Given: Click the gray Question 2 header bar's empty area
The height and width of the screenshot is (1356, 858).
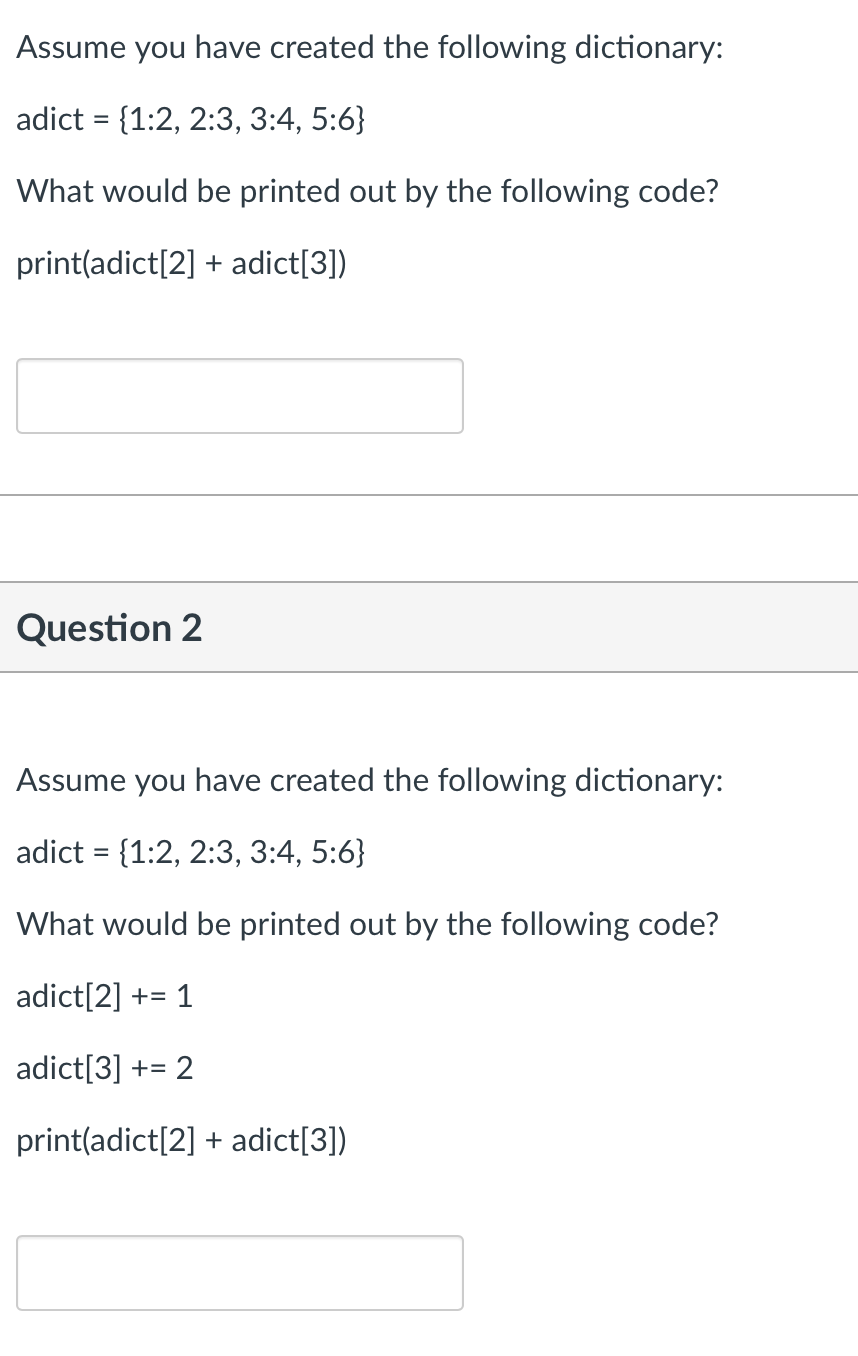Looking at the screenshot, I should 530,628.
